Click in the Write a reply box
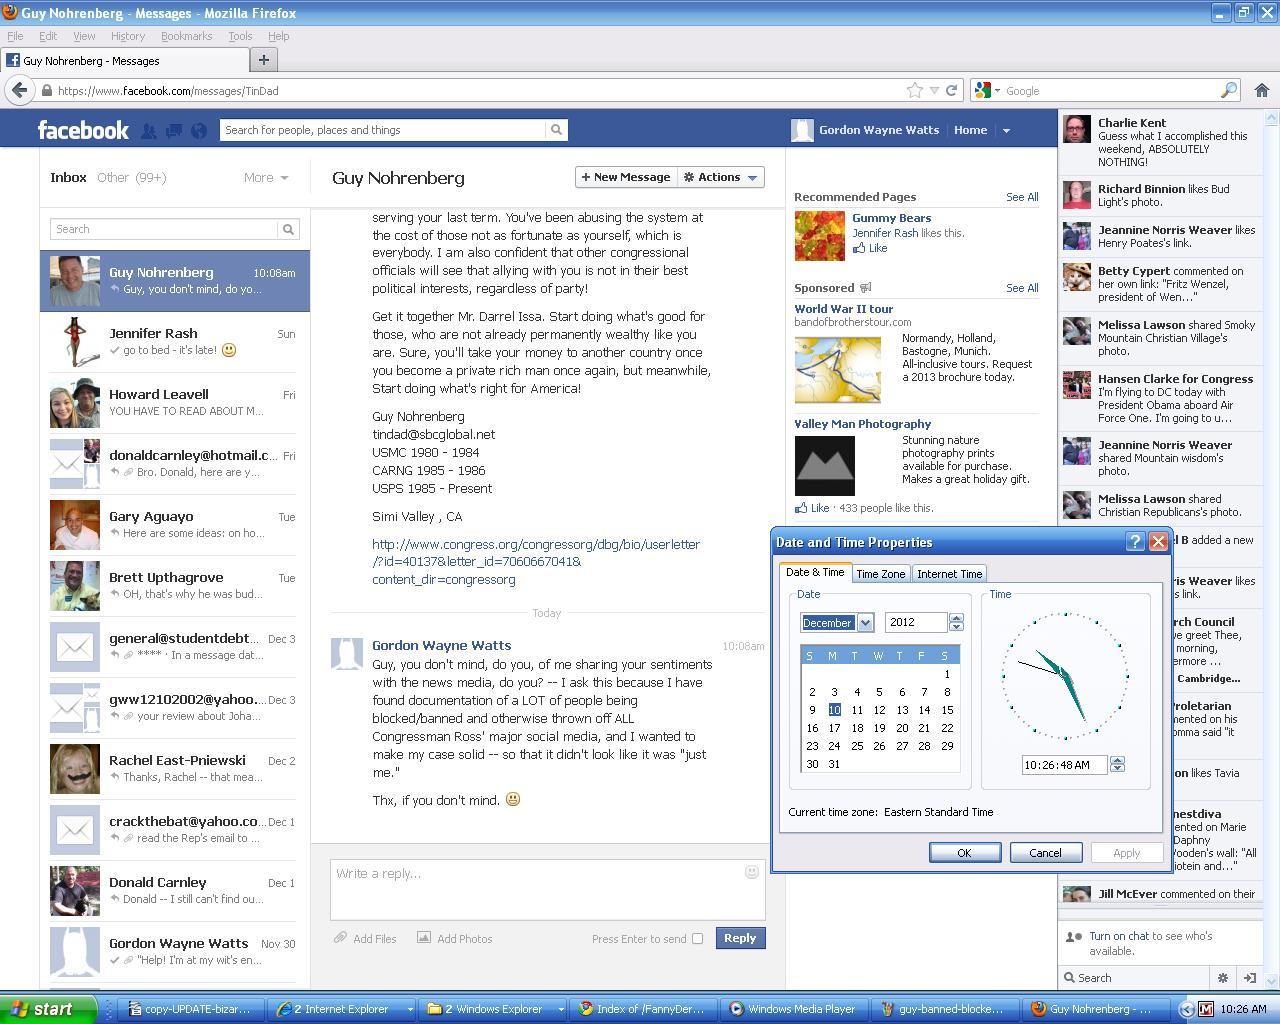The width and height of the screenshot is (1280, 1024). 548,889
